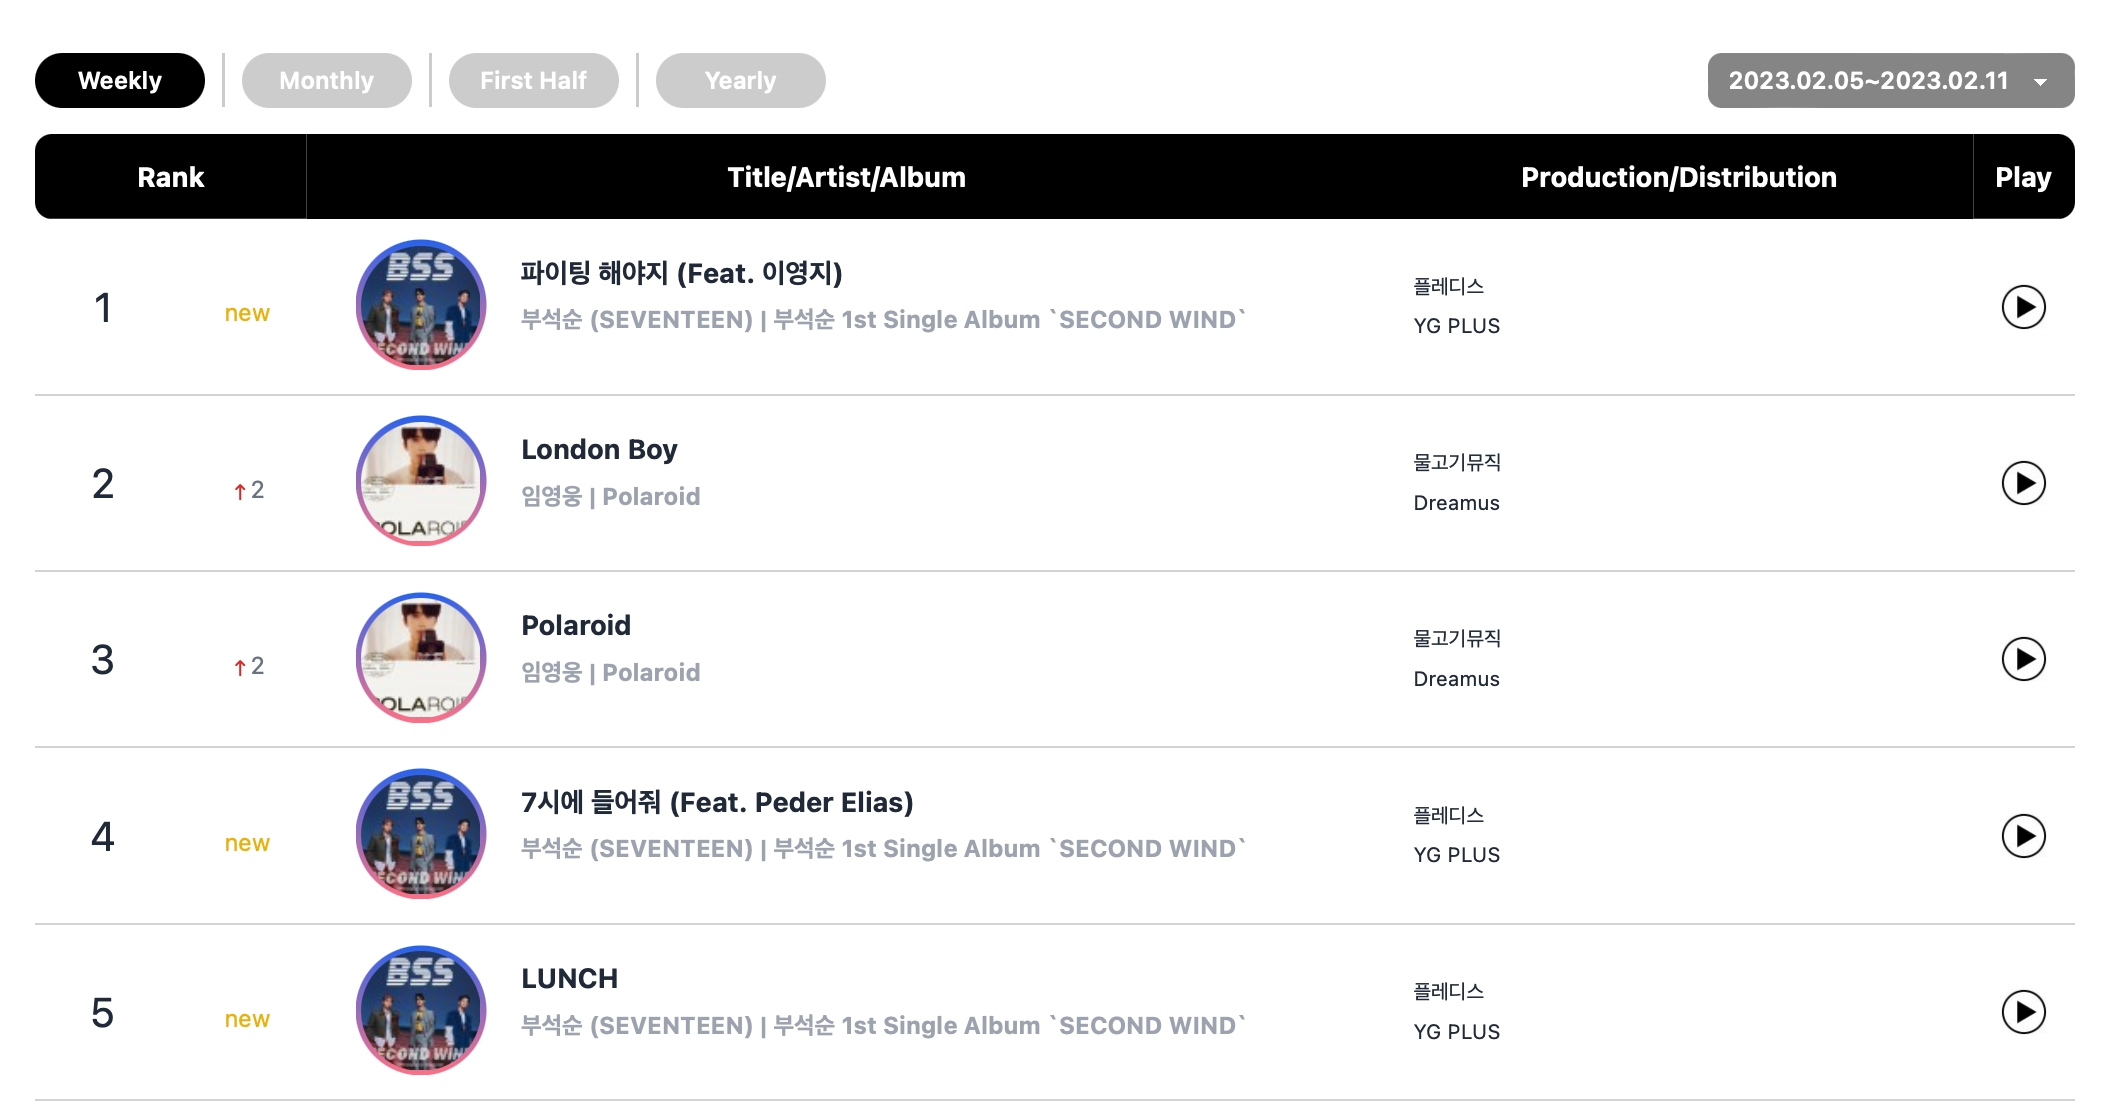
Task: Open the Polaroid album art at rank 3
Action: (x=421, y=658)
